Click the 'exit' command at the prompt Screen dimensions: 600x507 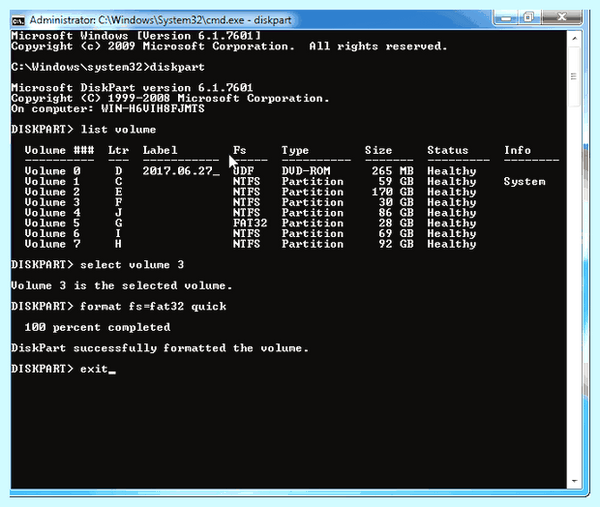point(94,369)
